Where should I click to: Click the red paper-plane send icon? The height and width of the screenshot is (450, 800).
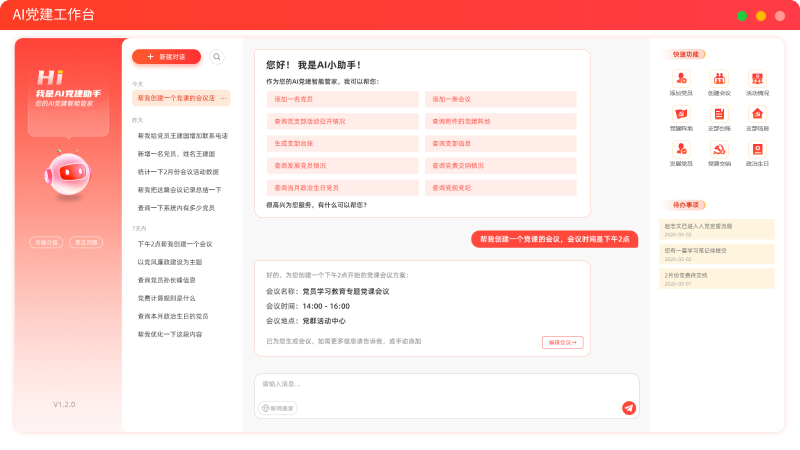pyautogui.click(x=629, y=408)
